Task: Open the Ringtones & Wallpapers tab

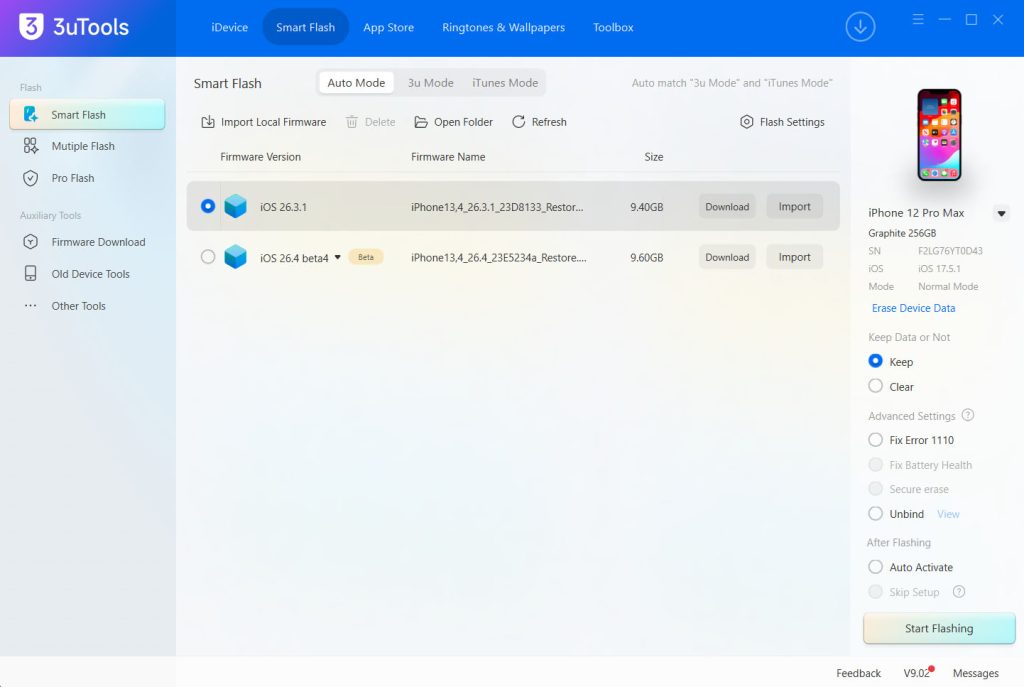Action: 504,27
